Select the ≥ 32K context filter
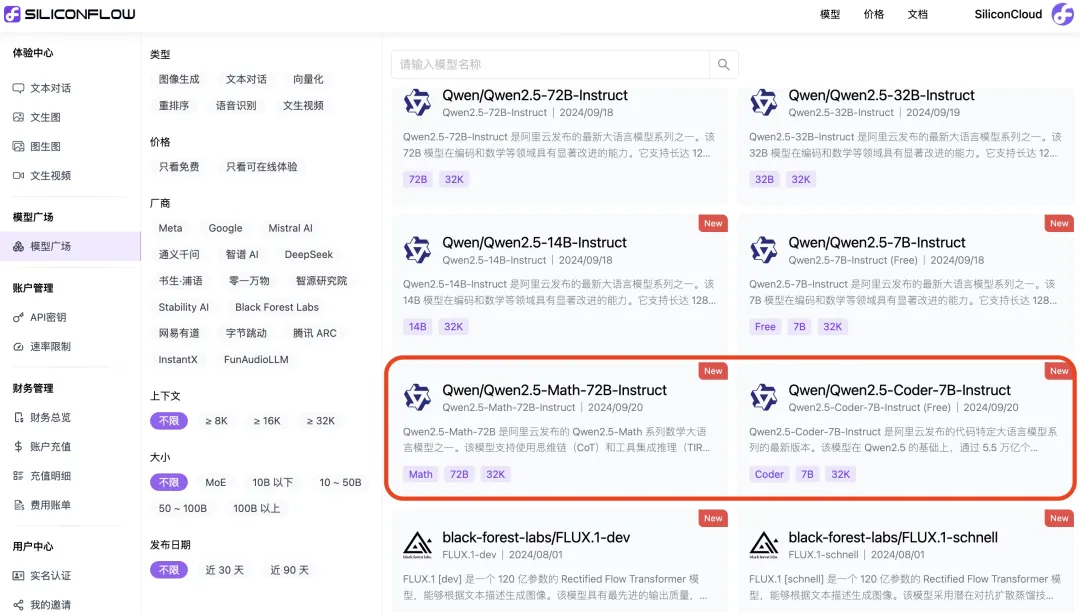Screen dimensions: 1080x615 pos(320,421)
